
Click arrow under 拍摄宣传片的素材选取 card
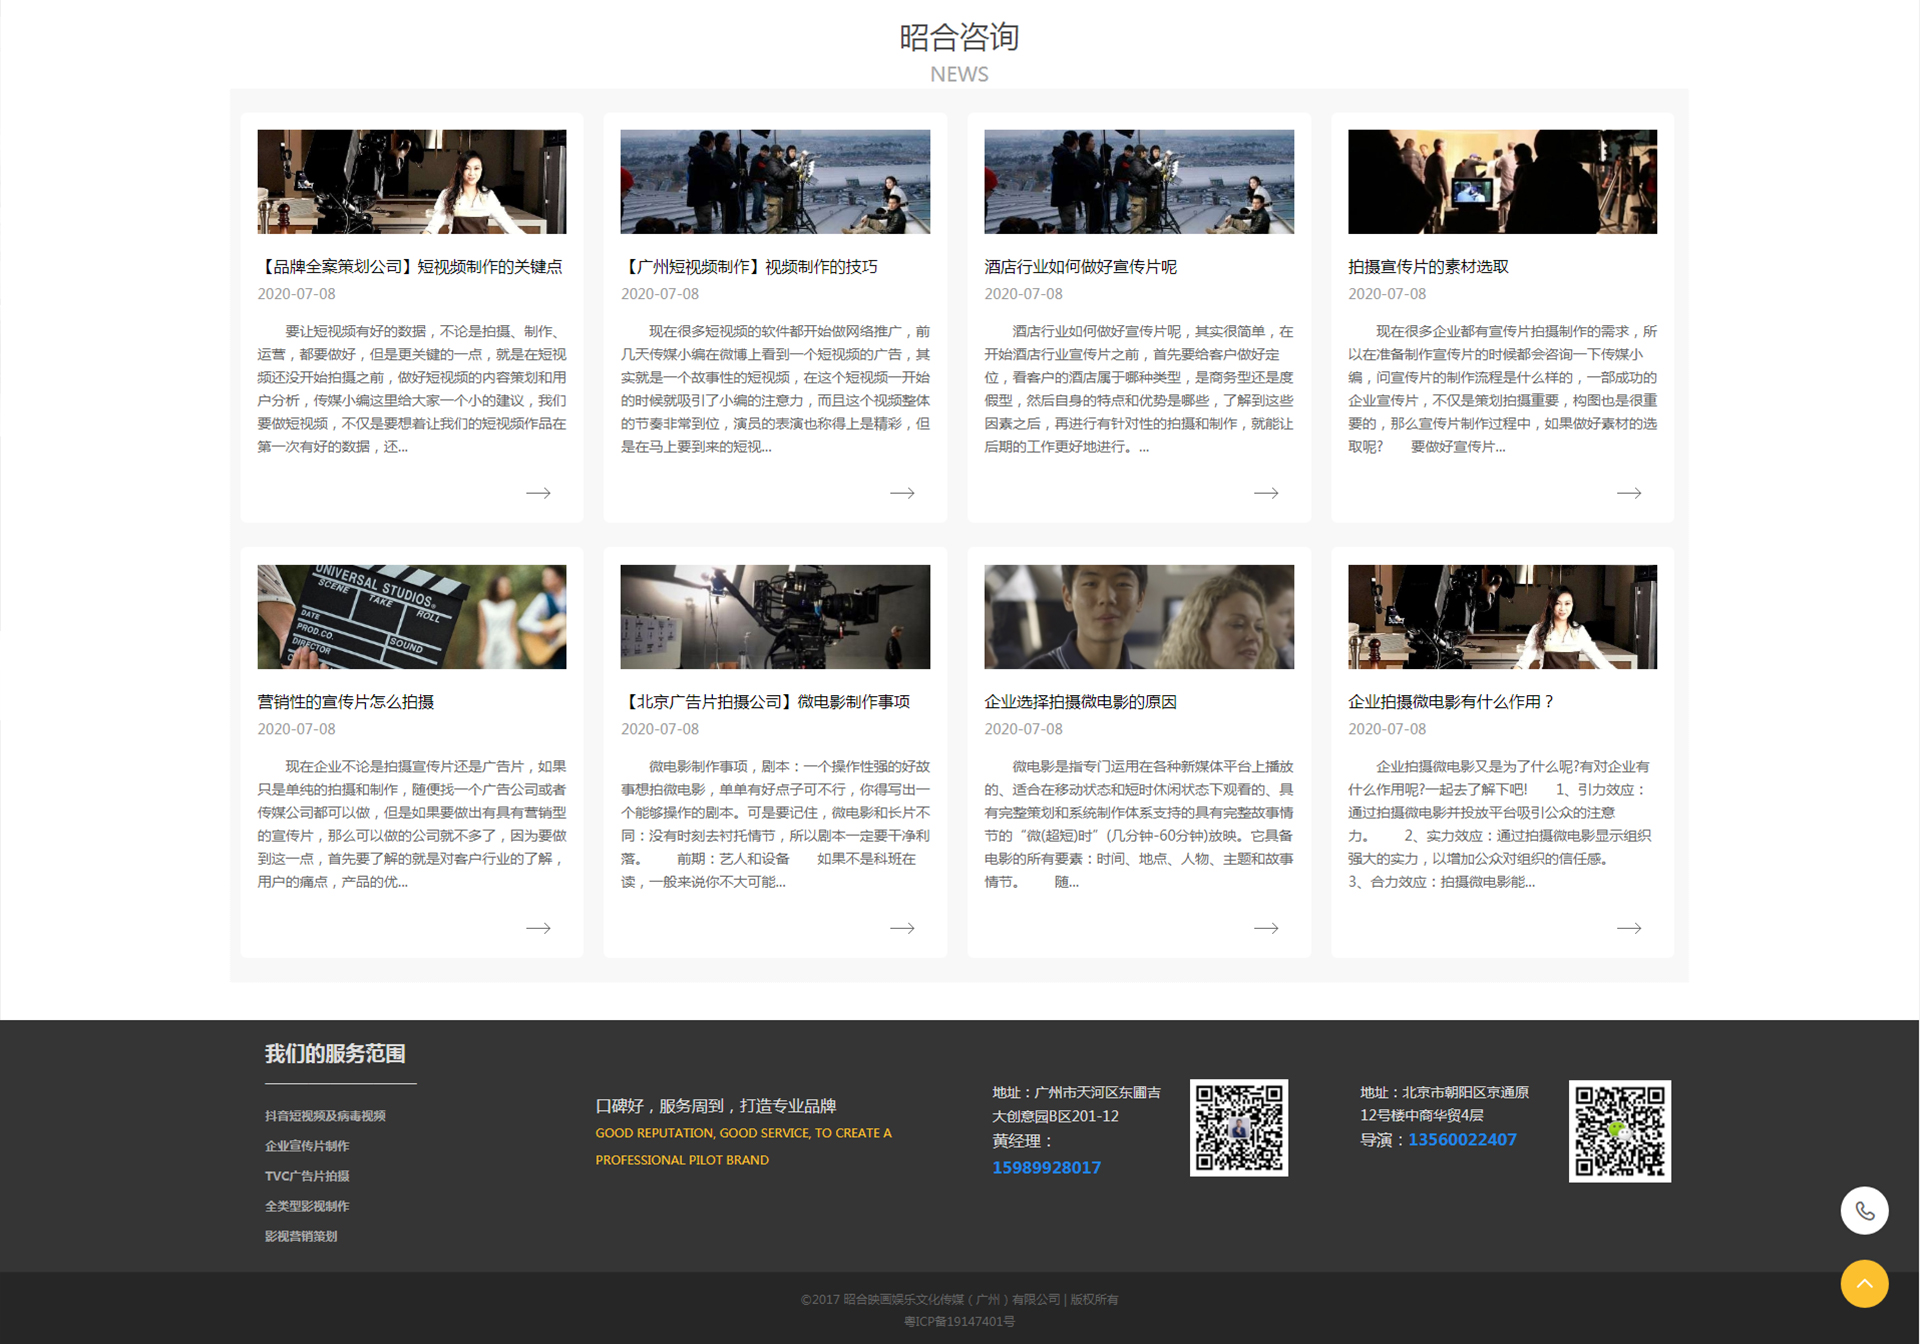tap(1629, 493)
